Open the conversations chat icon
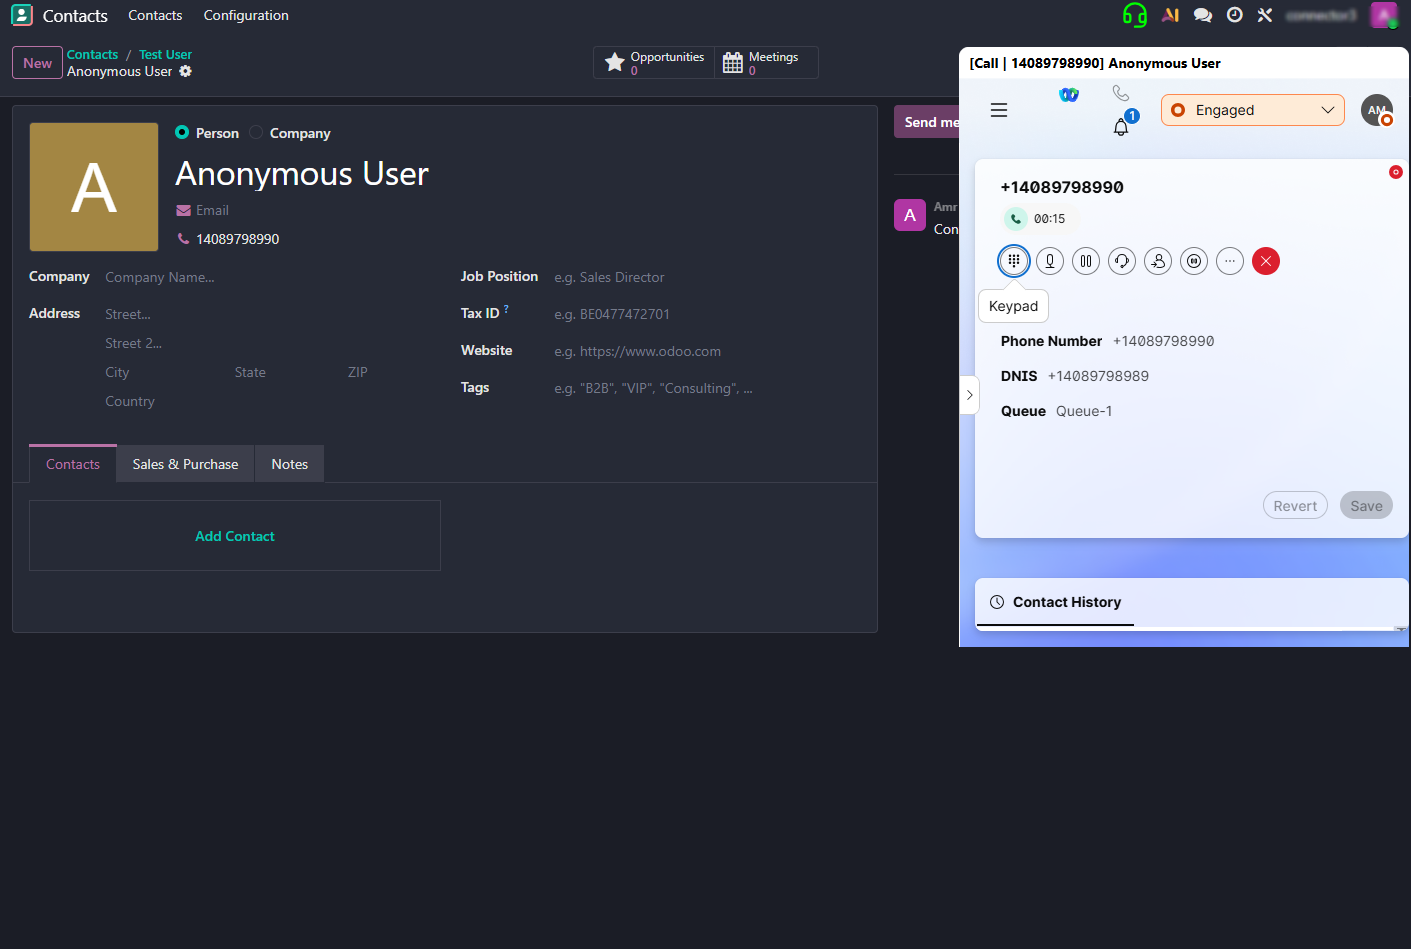 click(x=1203, y=15)
